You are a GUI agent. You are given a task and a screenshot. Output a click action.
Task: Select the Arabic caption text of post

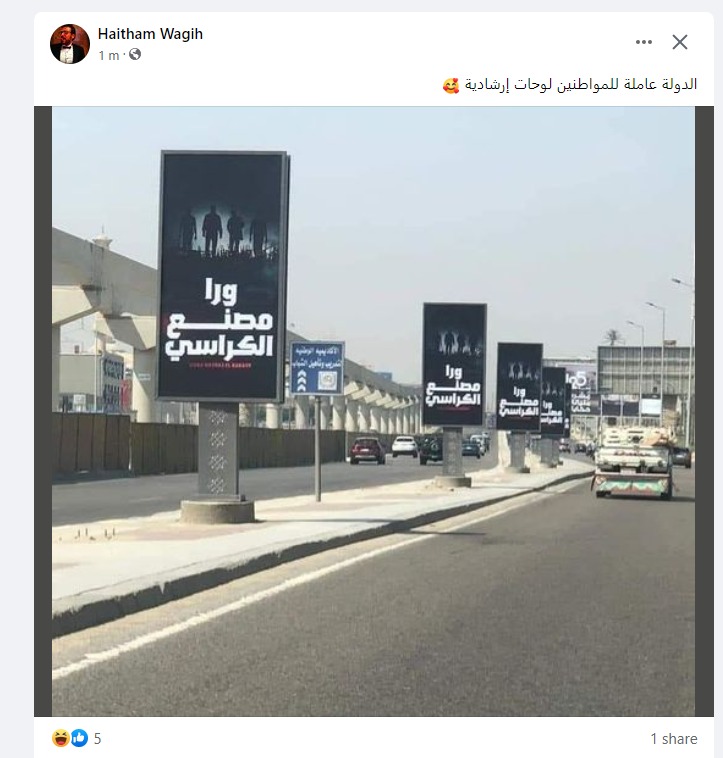(x=581, y=85)
